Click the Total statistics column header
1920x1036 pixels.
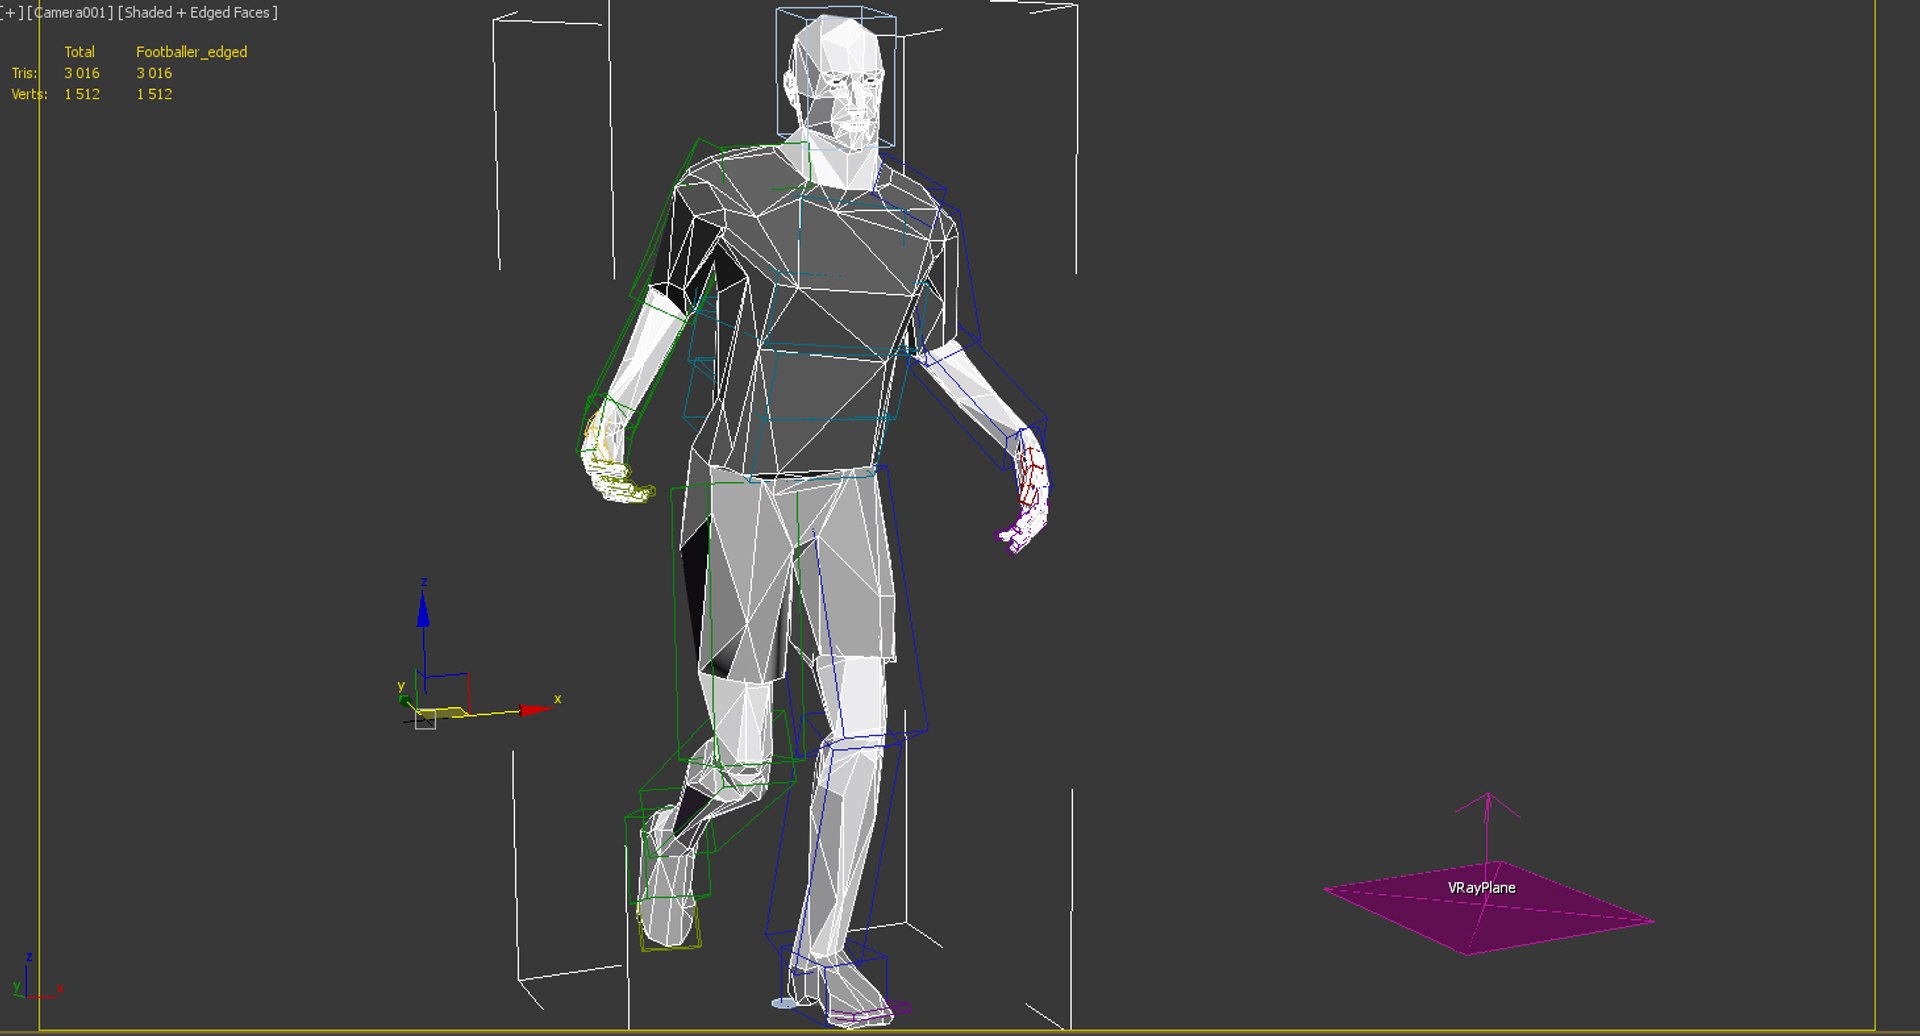coord(80,52)
